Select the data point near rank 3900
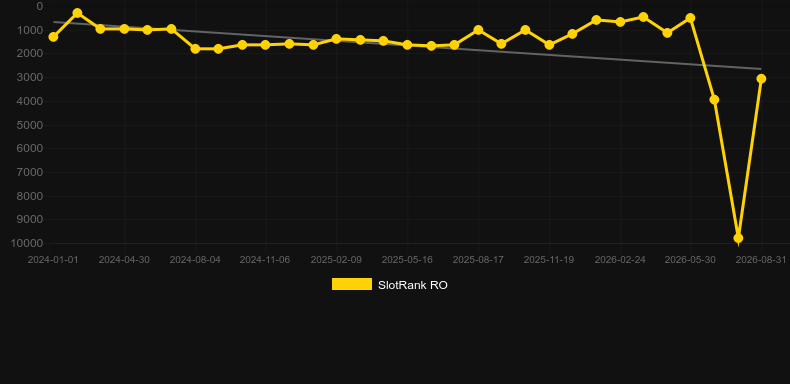 click(x=714, y=100)
